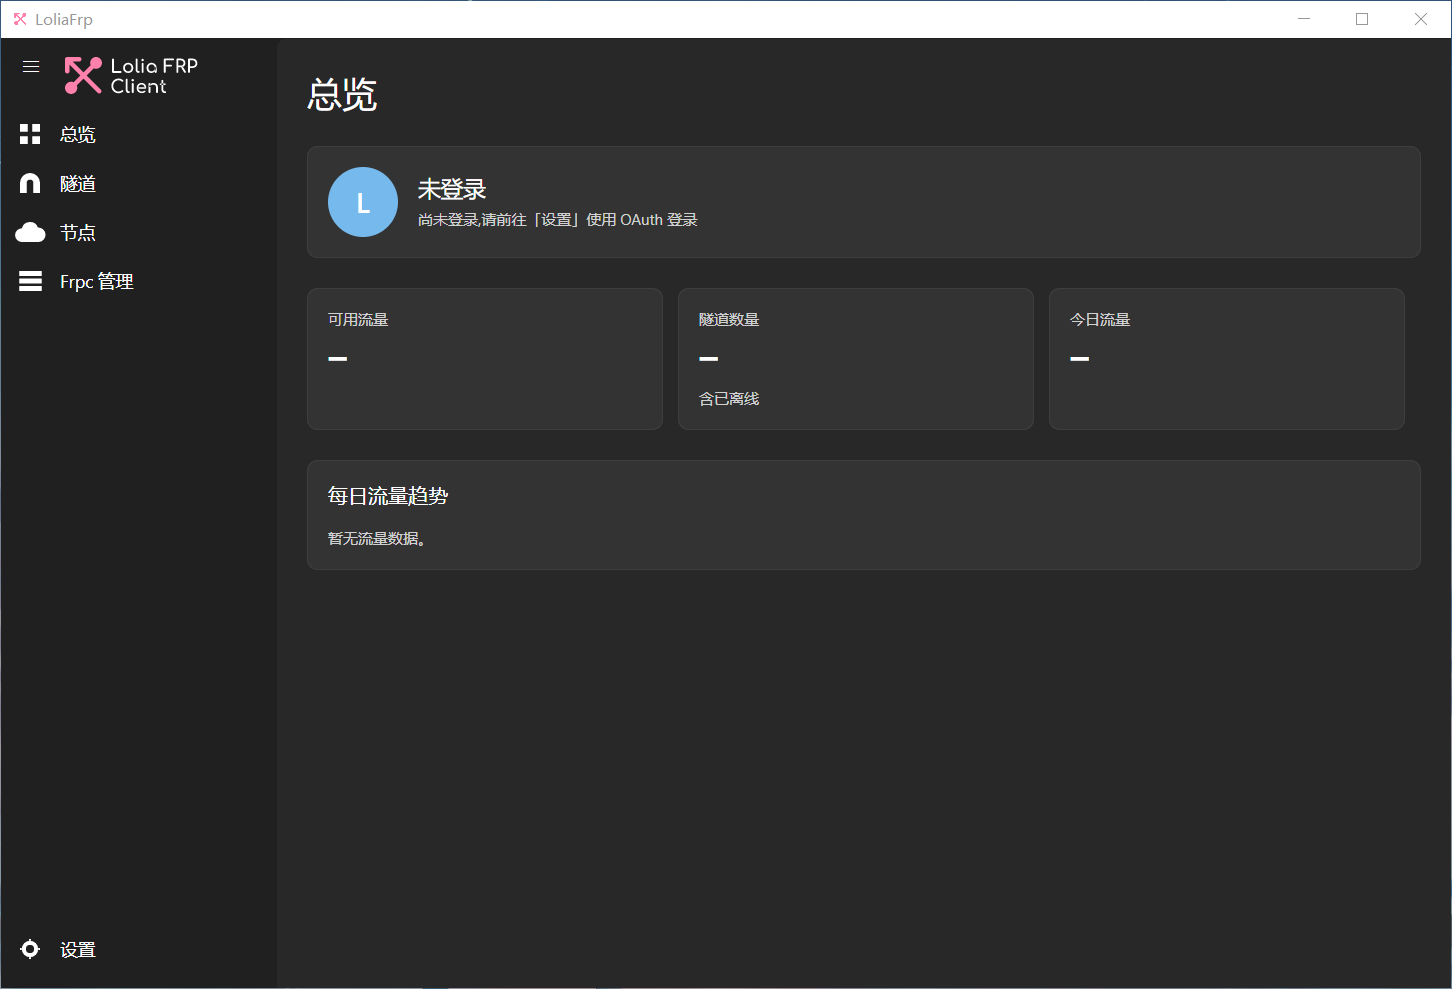Go to the 隧道 tunnels page

[138, 183]
